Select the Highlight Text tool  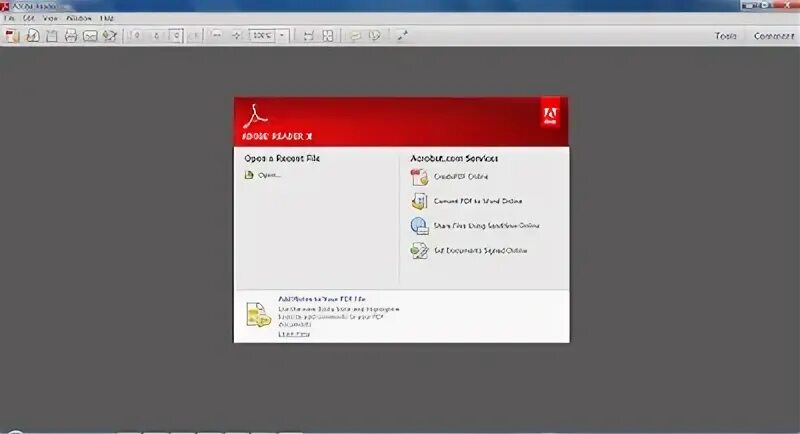point(375,36)
